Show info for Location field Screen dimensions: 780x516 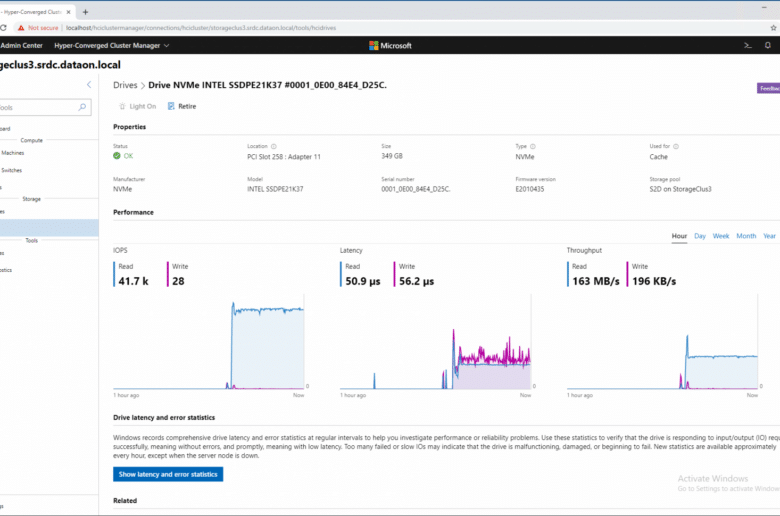[x=274, y=146]
